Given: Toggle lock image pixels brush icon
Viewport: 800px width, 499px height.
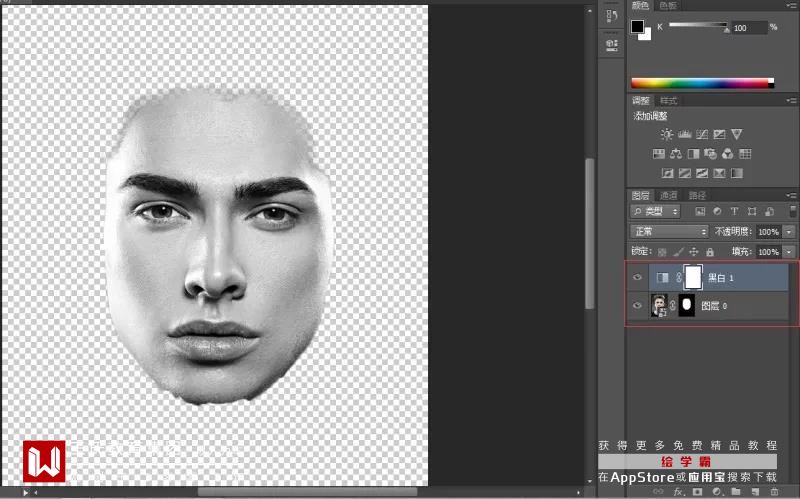Looking at the screenshot, I should [x=678, y=252].
